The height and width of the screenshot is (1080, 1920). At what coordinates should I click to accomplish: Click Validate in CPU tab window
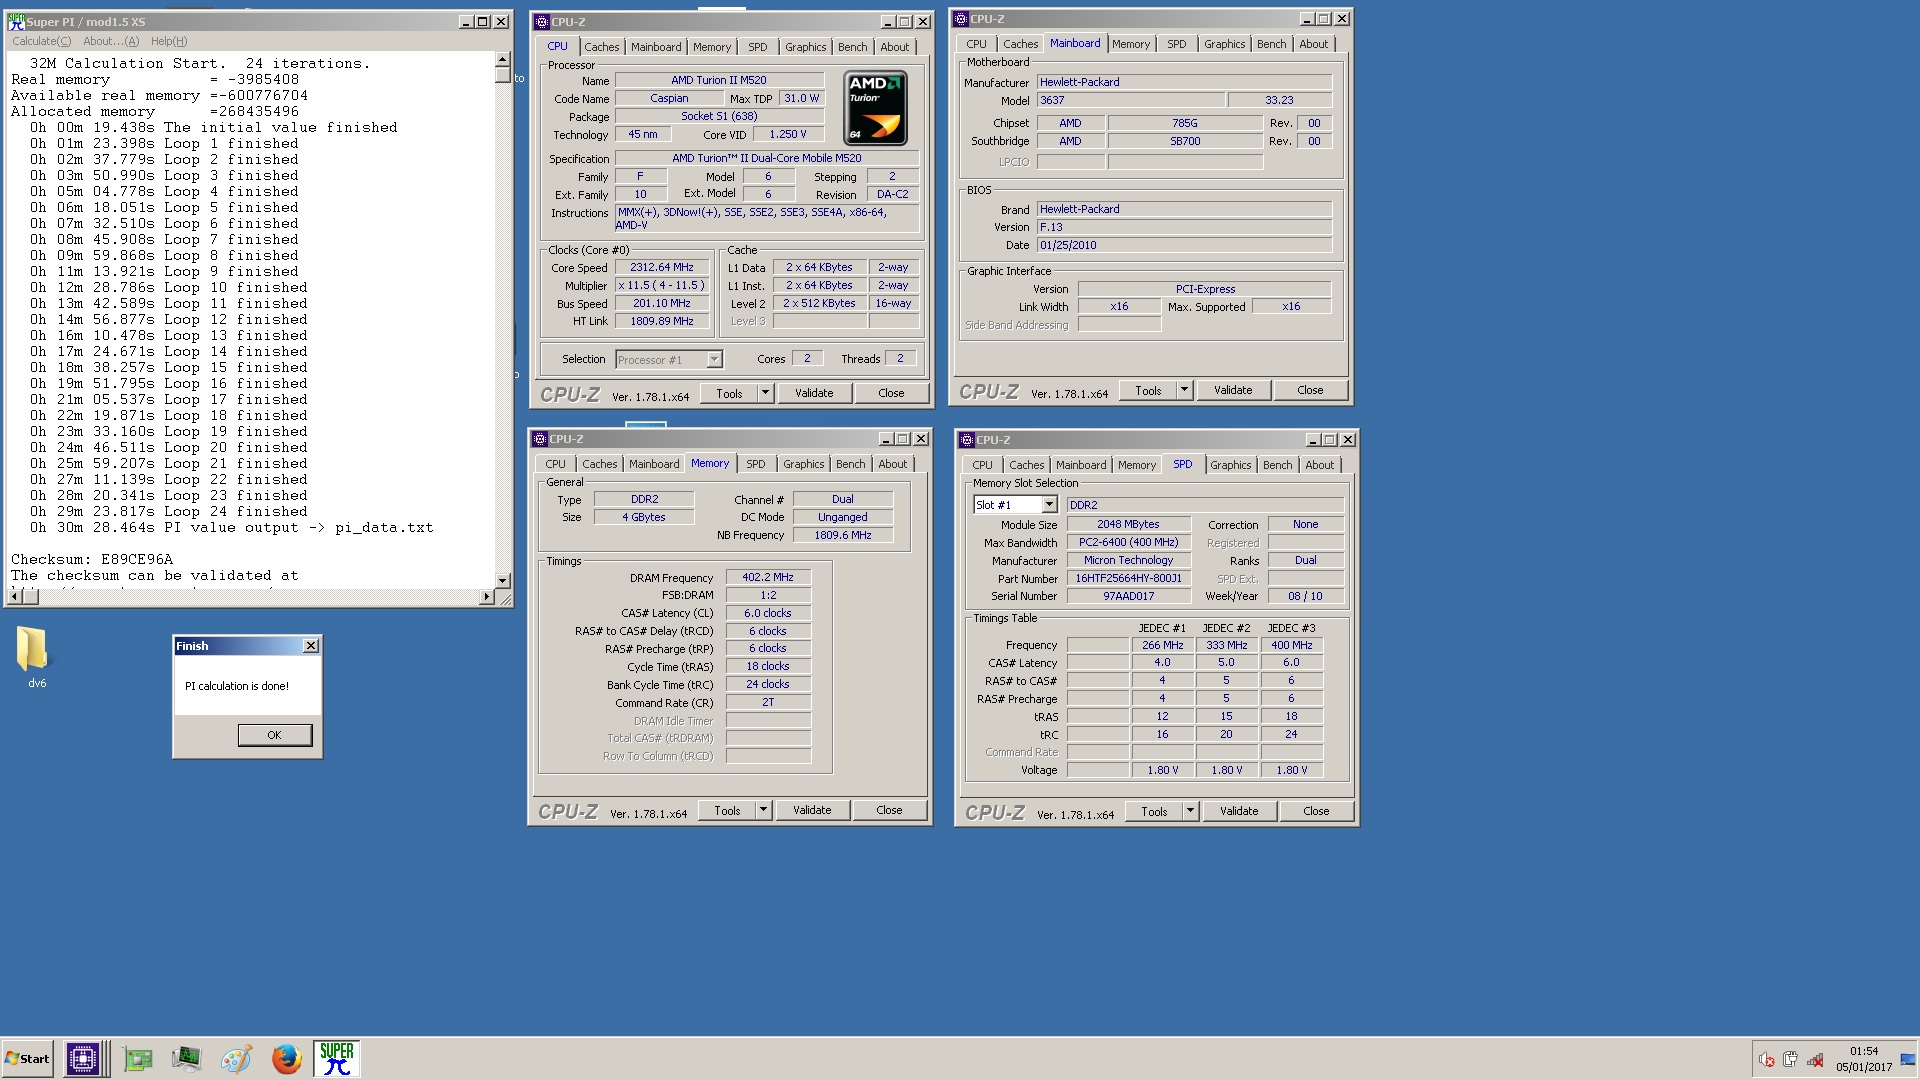(x=814, y=393)
